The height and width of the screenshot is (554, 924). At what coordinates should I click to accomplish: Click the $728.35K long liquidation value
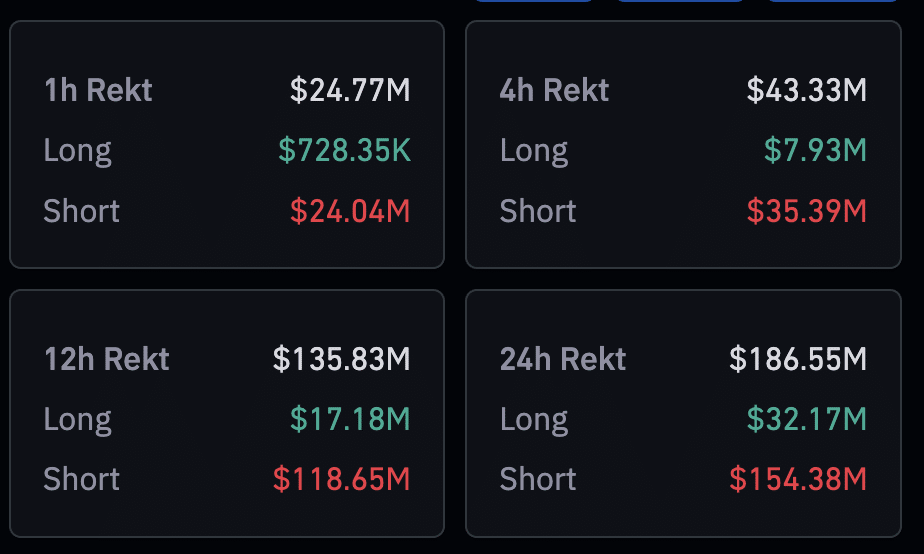click(x=344, y=150)
